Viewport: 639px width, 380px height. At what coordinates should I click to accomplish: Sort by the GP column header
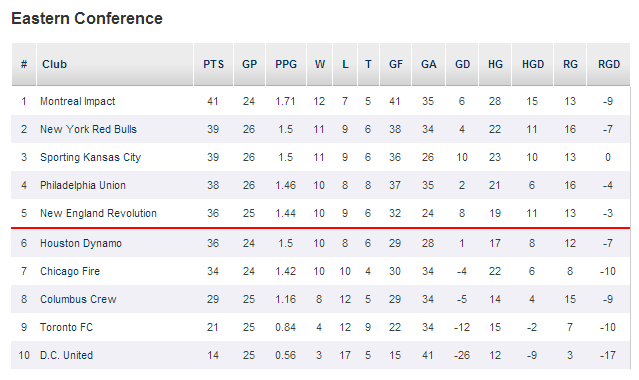(249, 64)
